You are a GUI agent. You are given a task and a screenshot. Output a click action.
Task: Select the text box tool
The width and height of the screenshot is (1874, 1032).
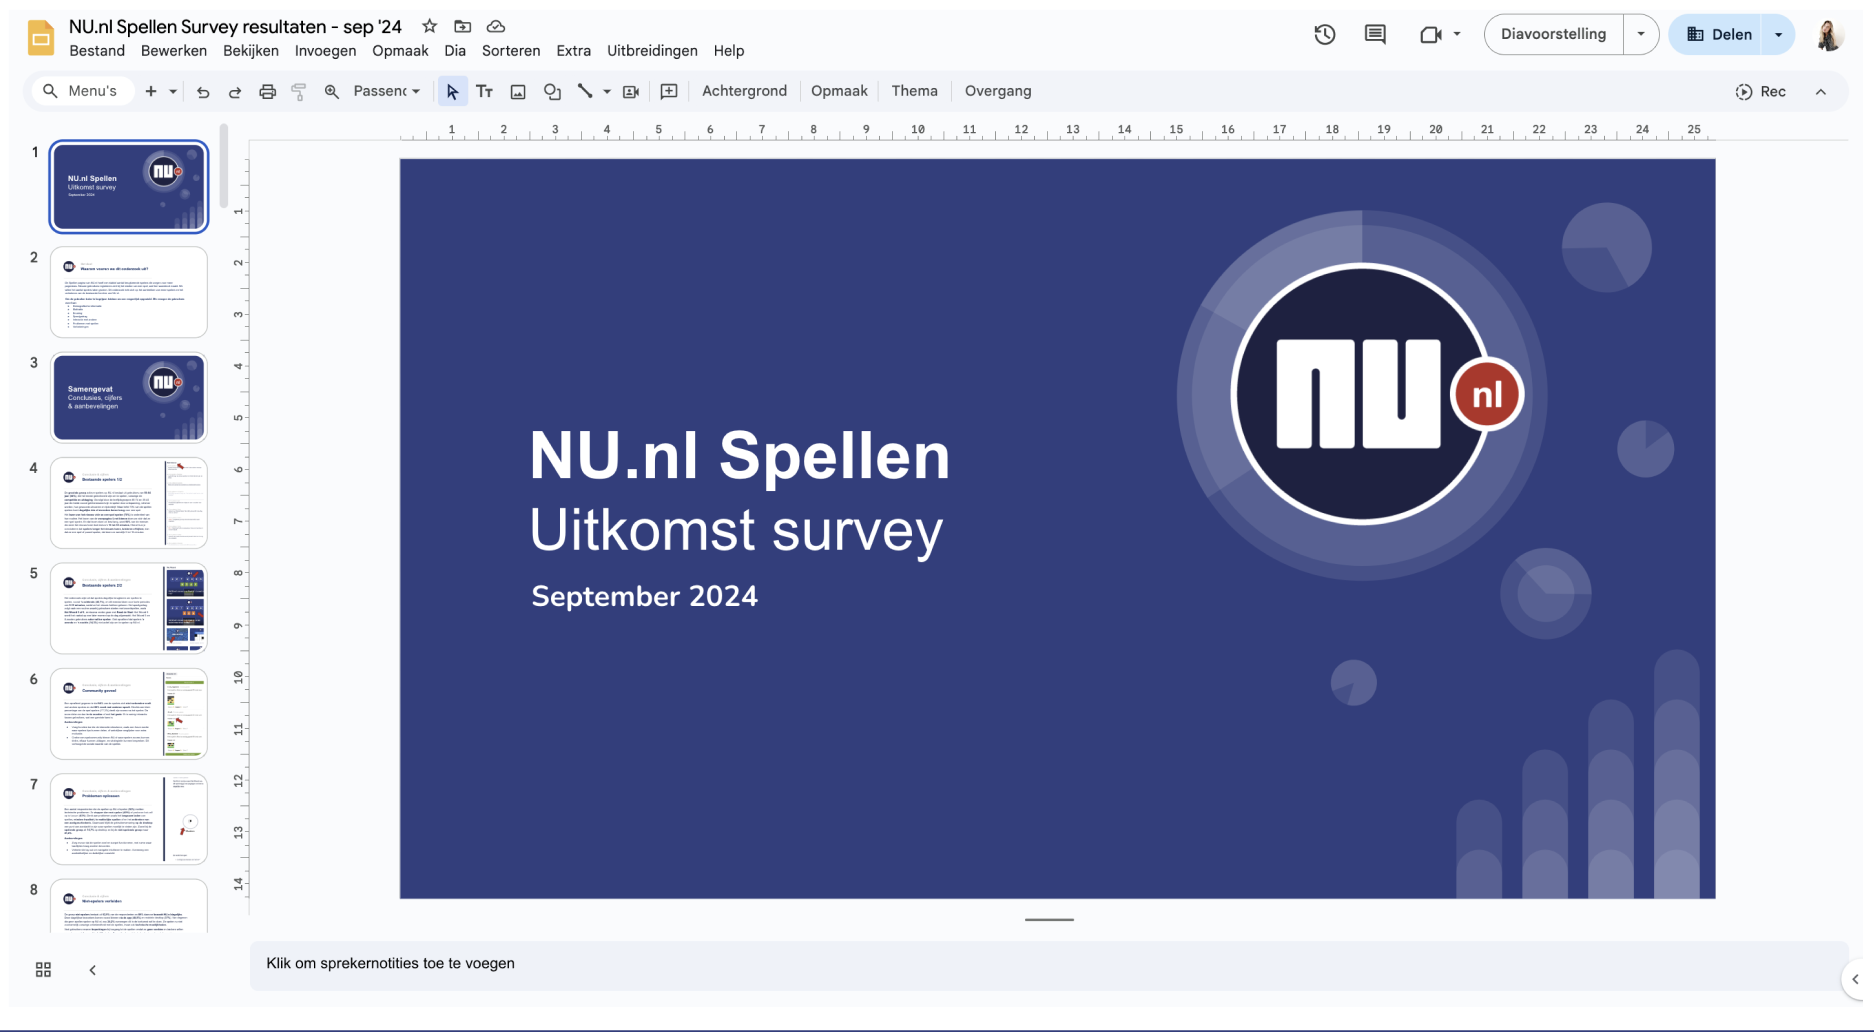485,91
